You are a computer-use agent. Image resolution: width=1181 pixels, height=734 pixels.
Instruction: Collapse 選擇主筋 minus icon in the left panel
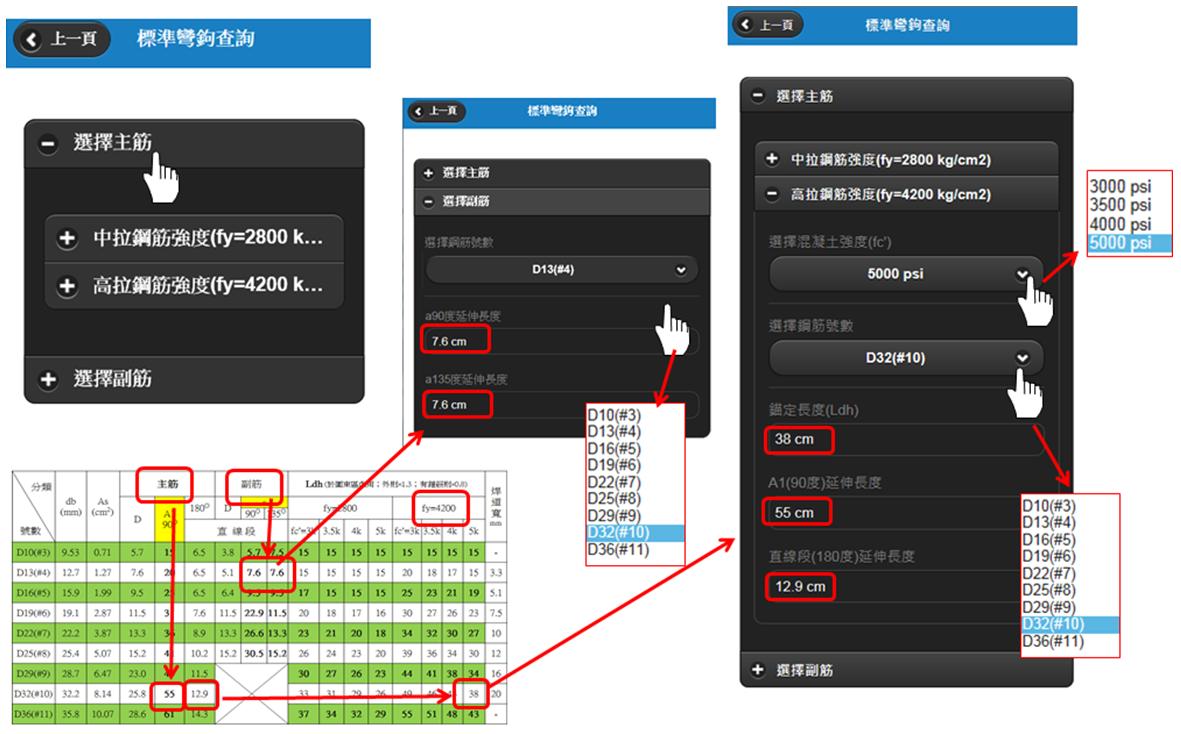pyautogui.click(x=48, y=144)
